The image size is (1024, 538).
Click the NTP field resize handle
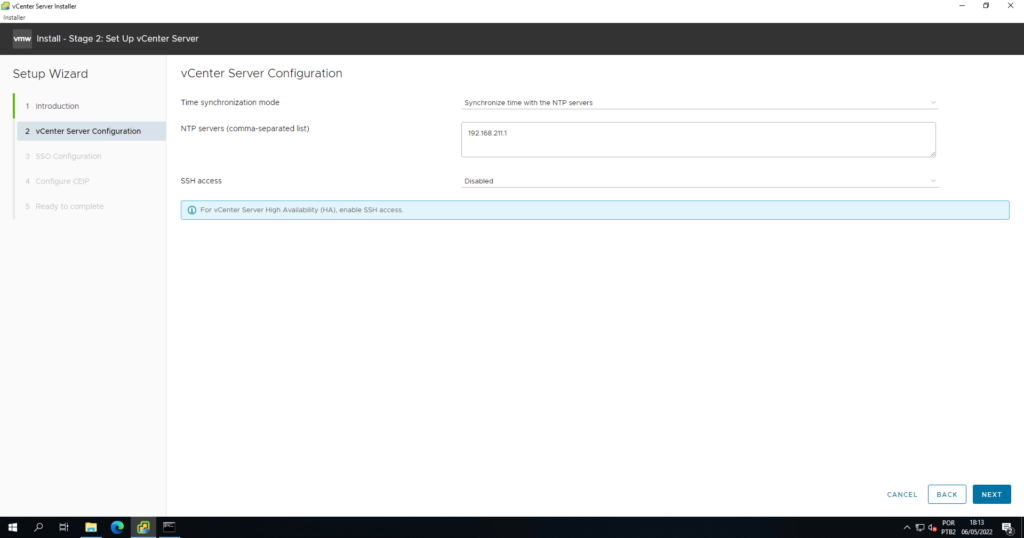(933, 154)
